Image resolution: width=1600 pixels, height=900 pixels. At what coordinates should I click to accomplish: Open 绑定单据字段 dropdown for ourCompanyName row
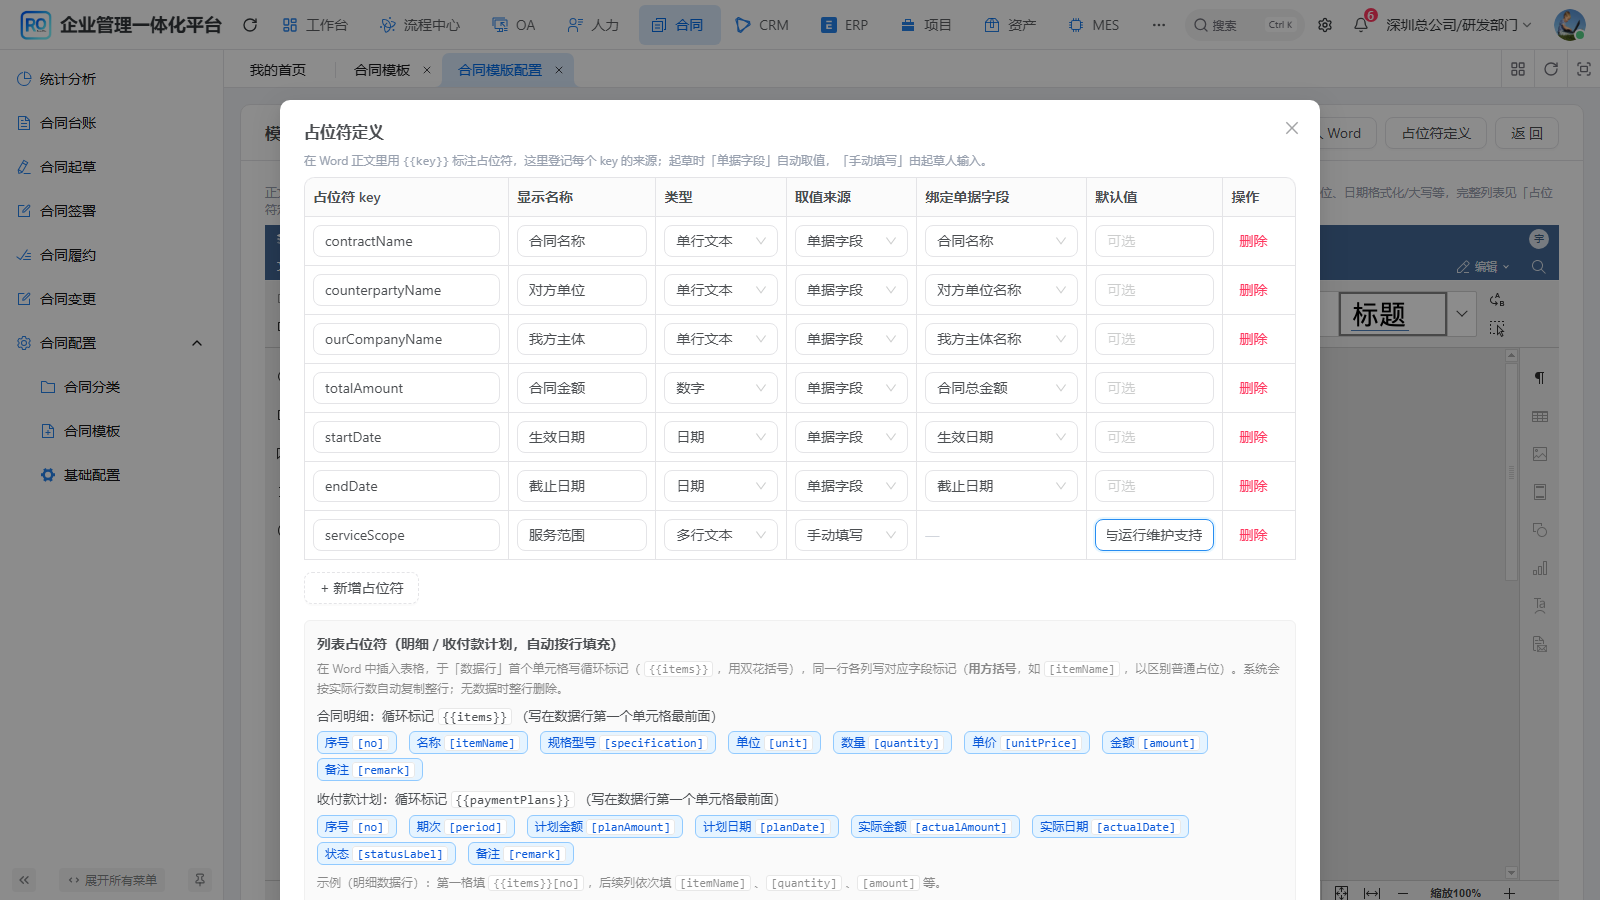tap(1001, 339)
